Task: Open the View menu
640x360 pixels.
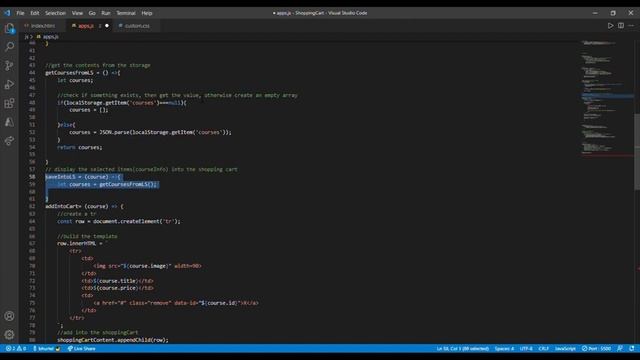Action: point(77,13)
